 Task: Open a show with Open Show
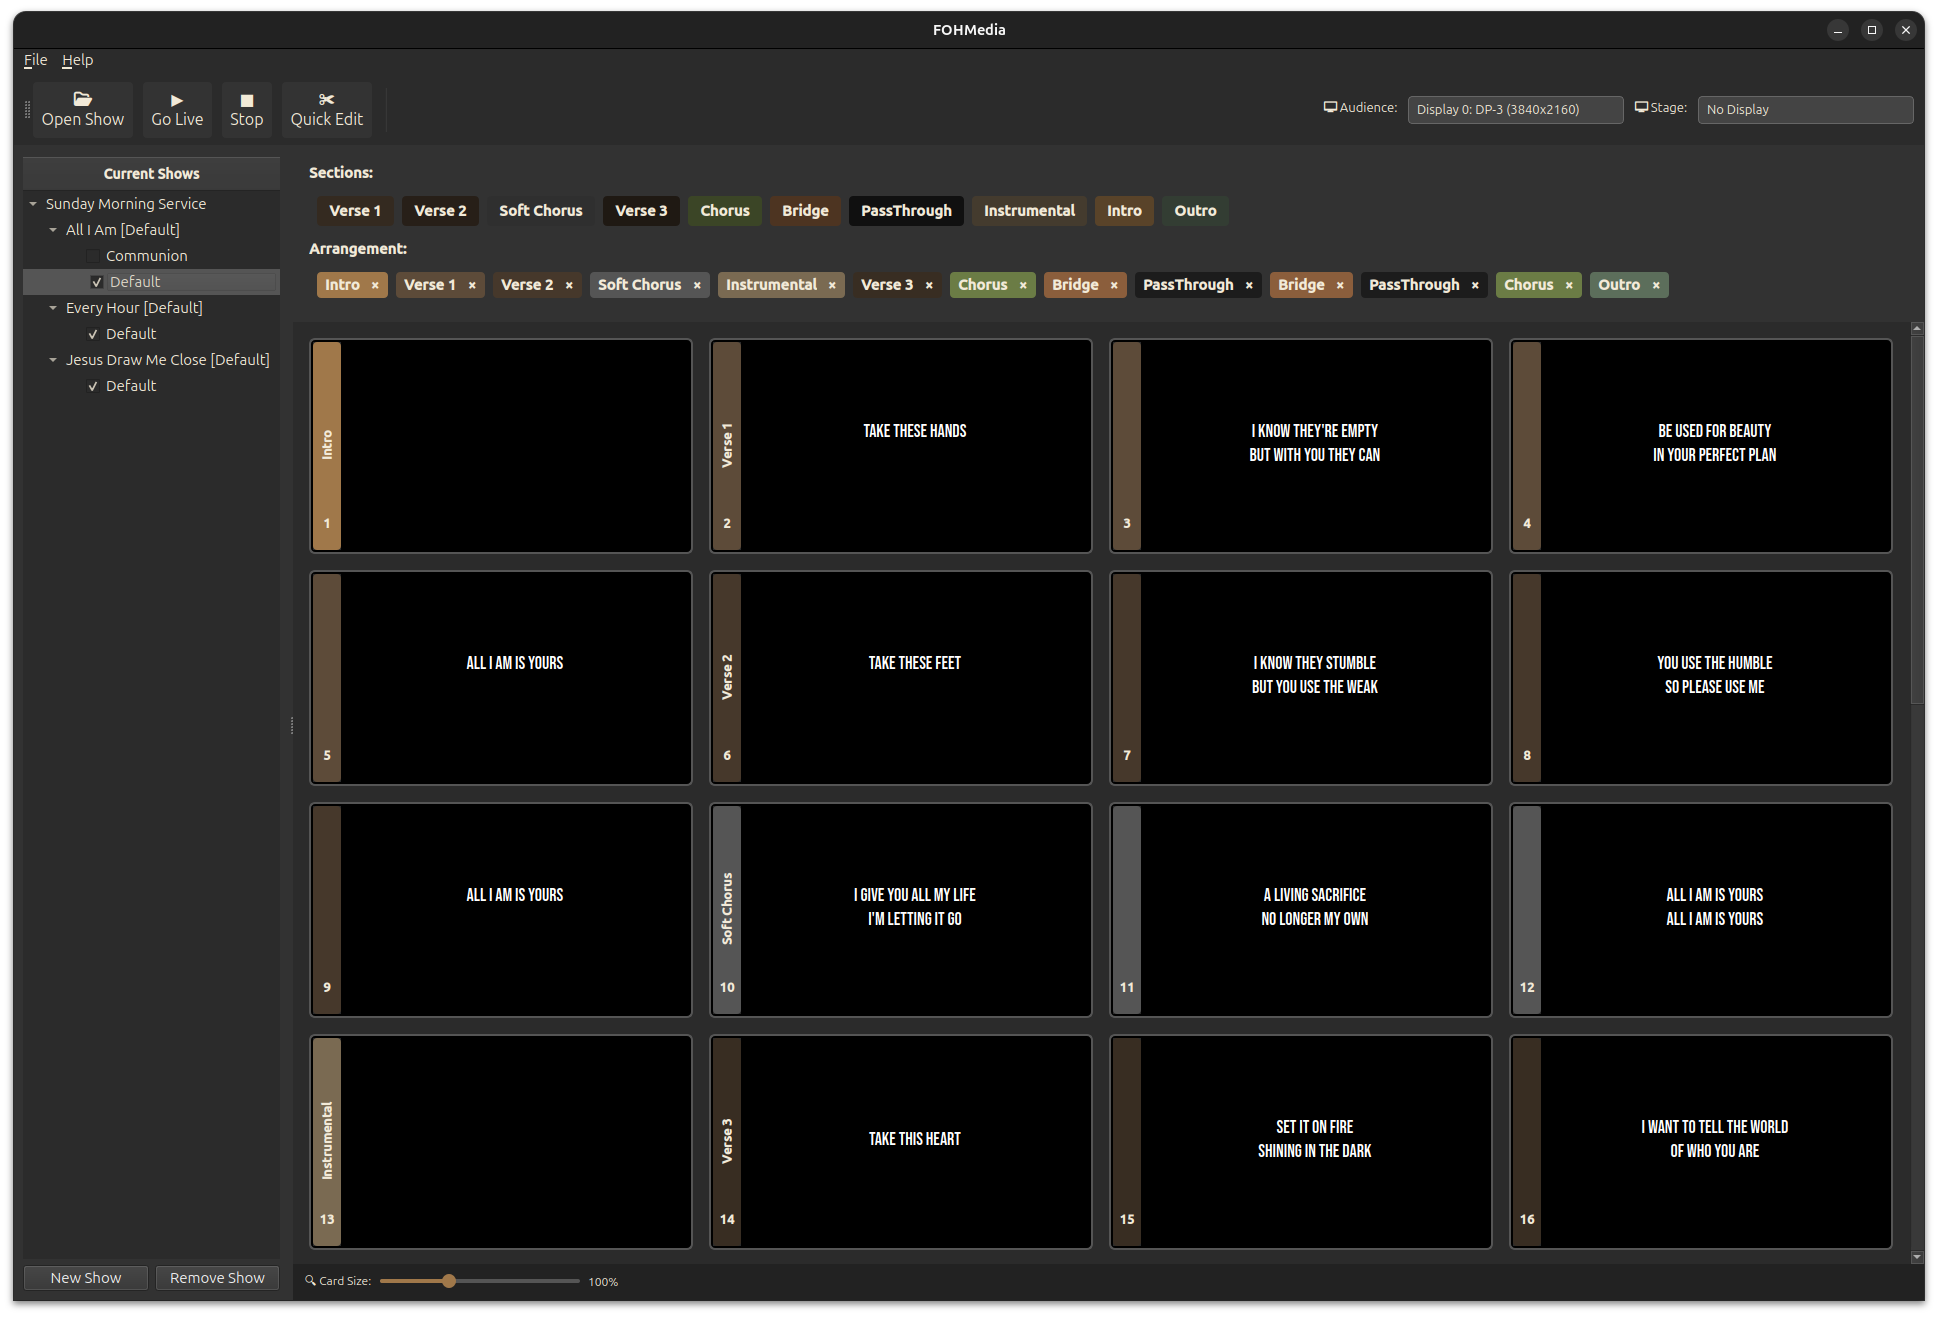point(83,109)
